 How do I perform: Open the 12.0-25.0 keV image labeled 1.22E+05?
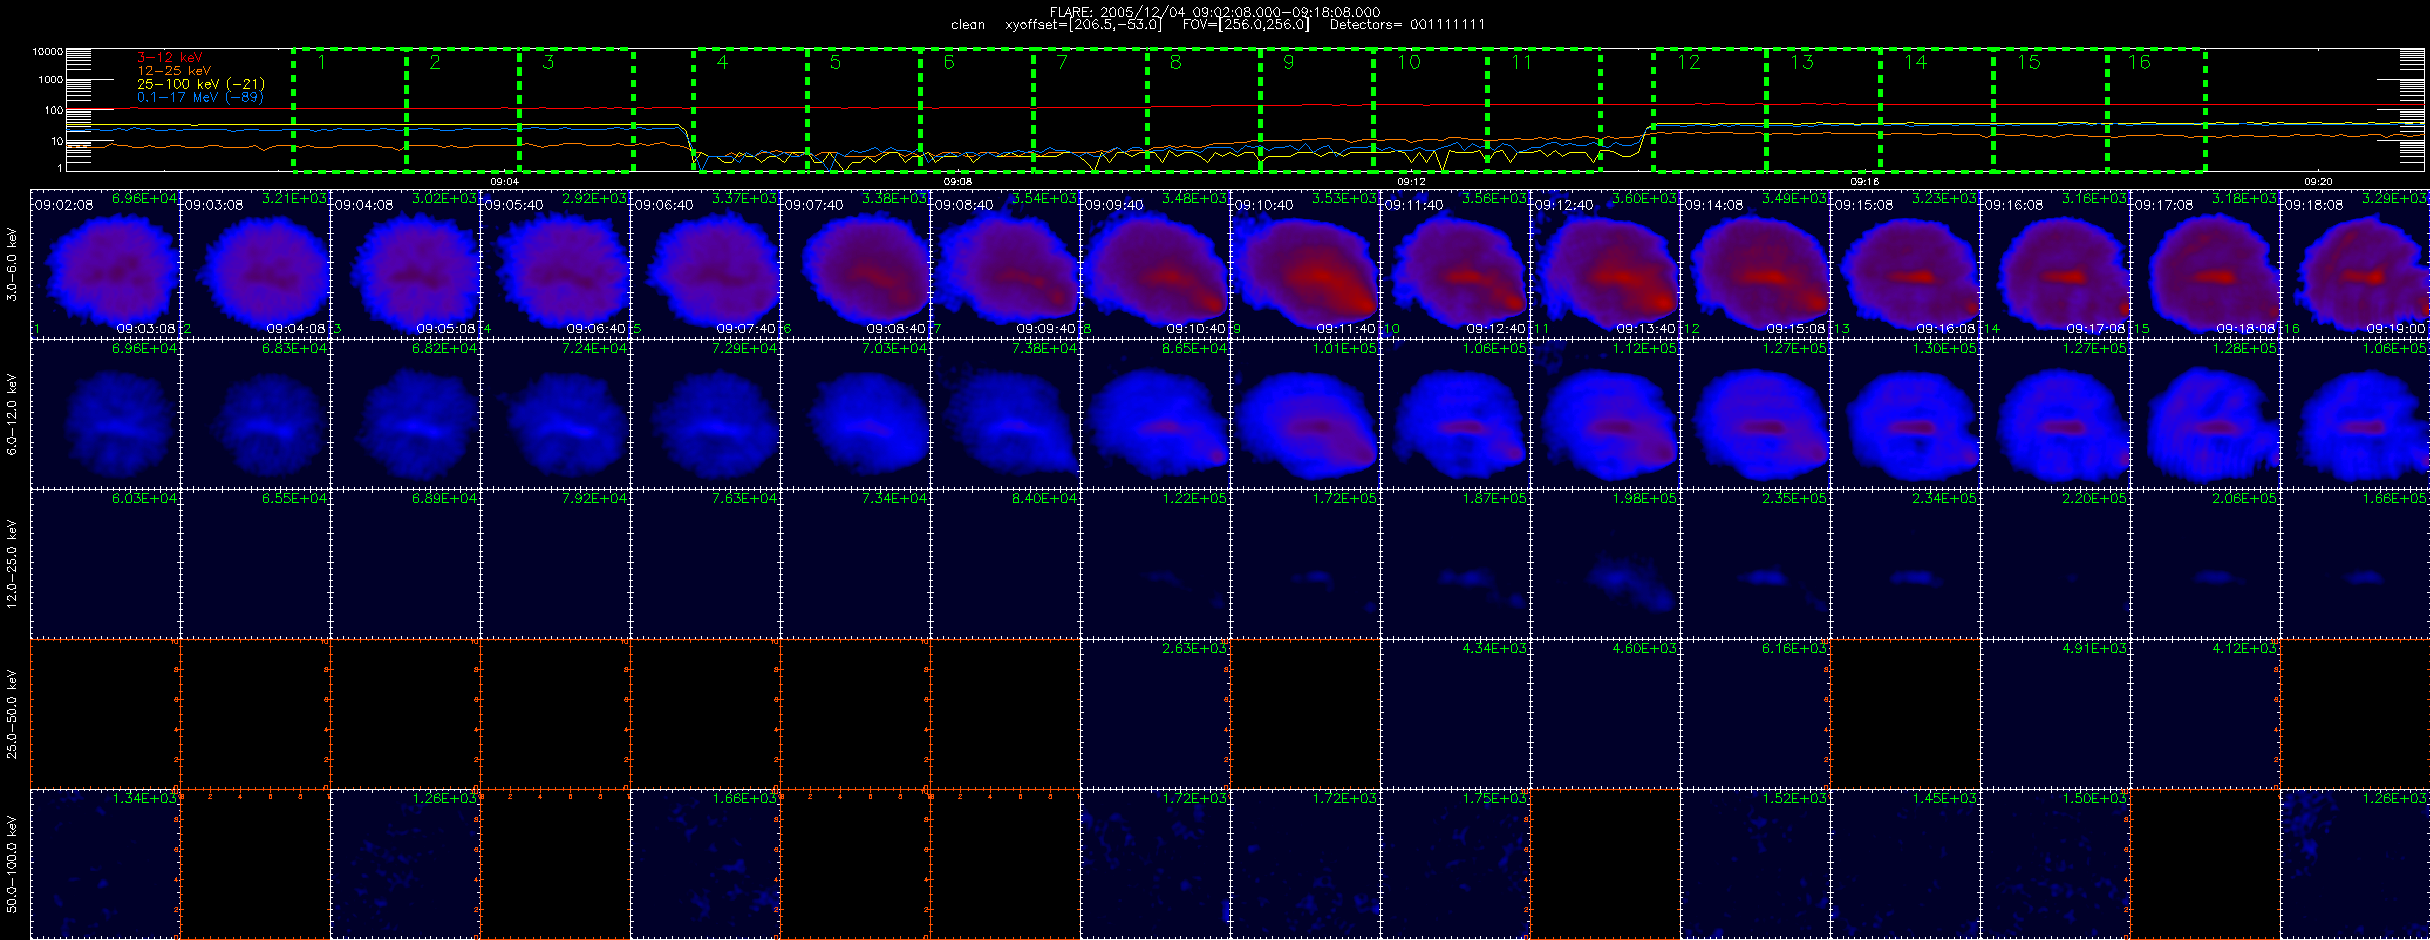click(x=1156, y=564)
